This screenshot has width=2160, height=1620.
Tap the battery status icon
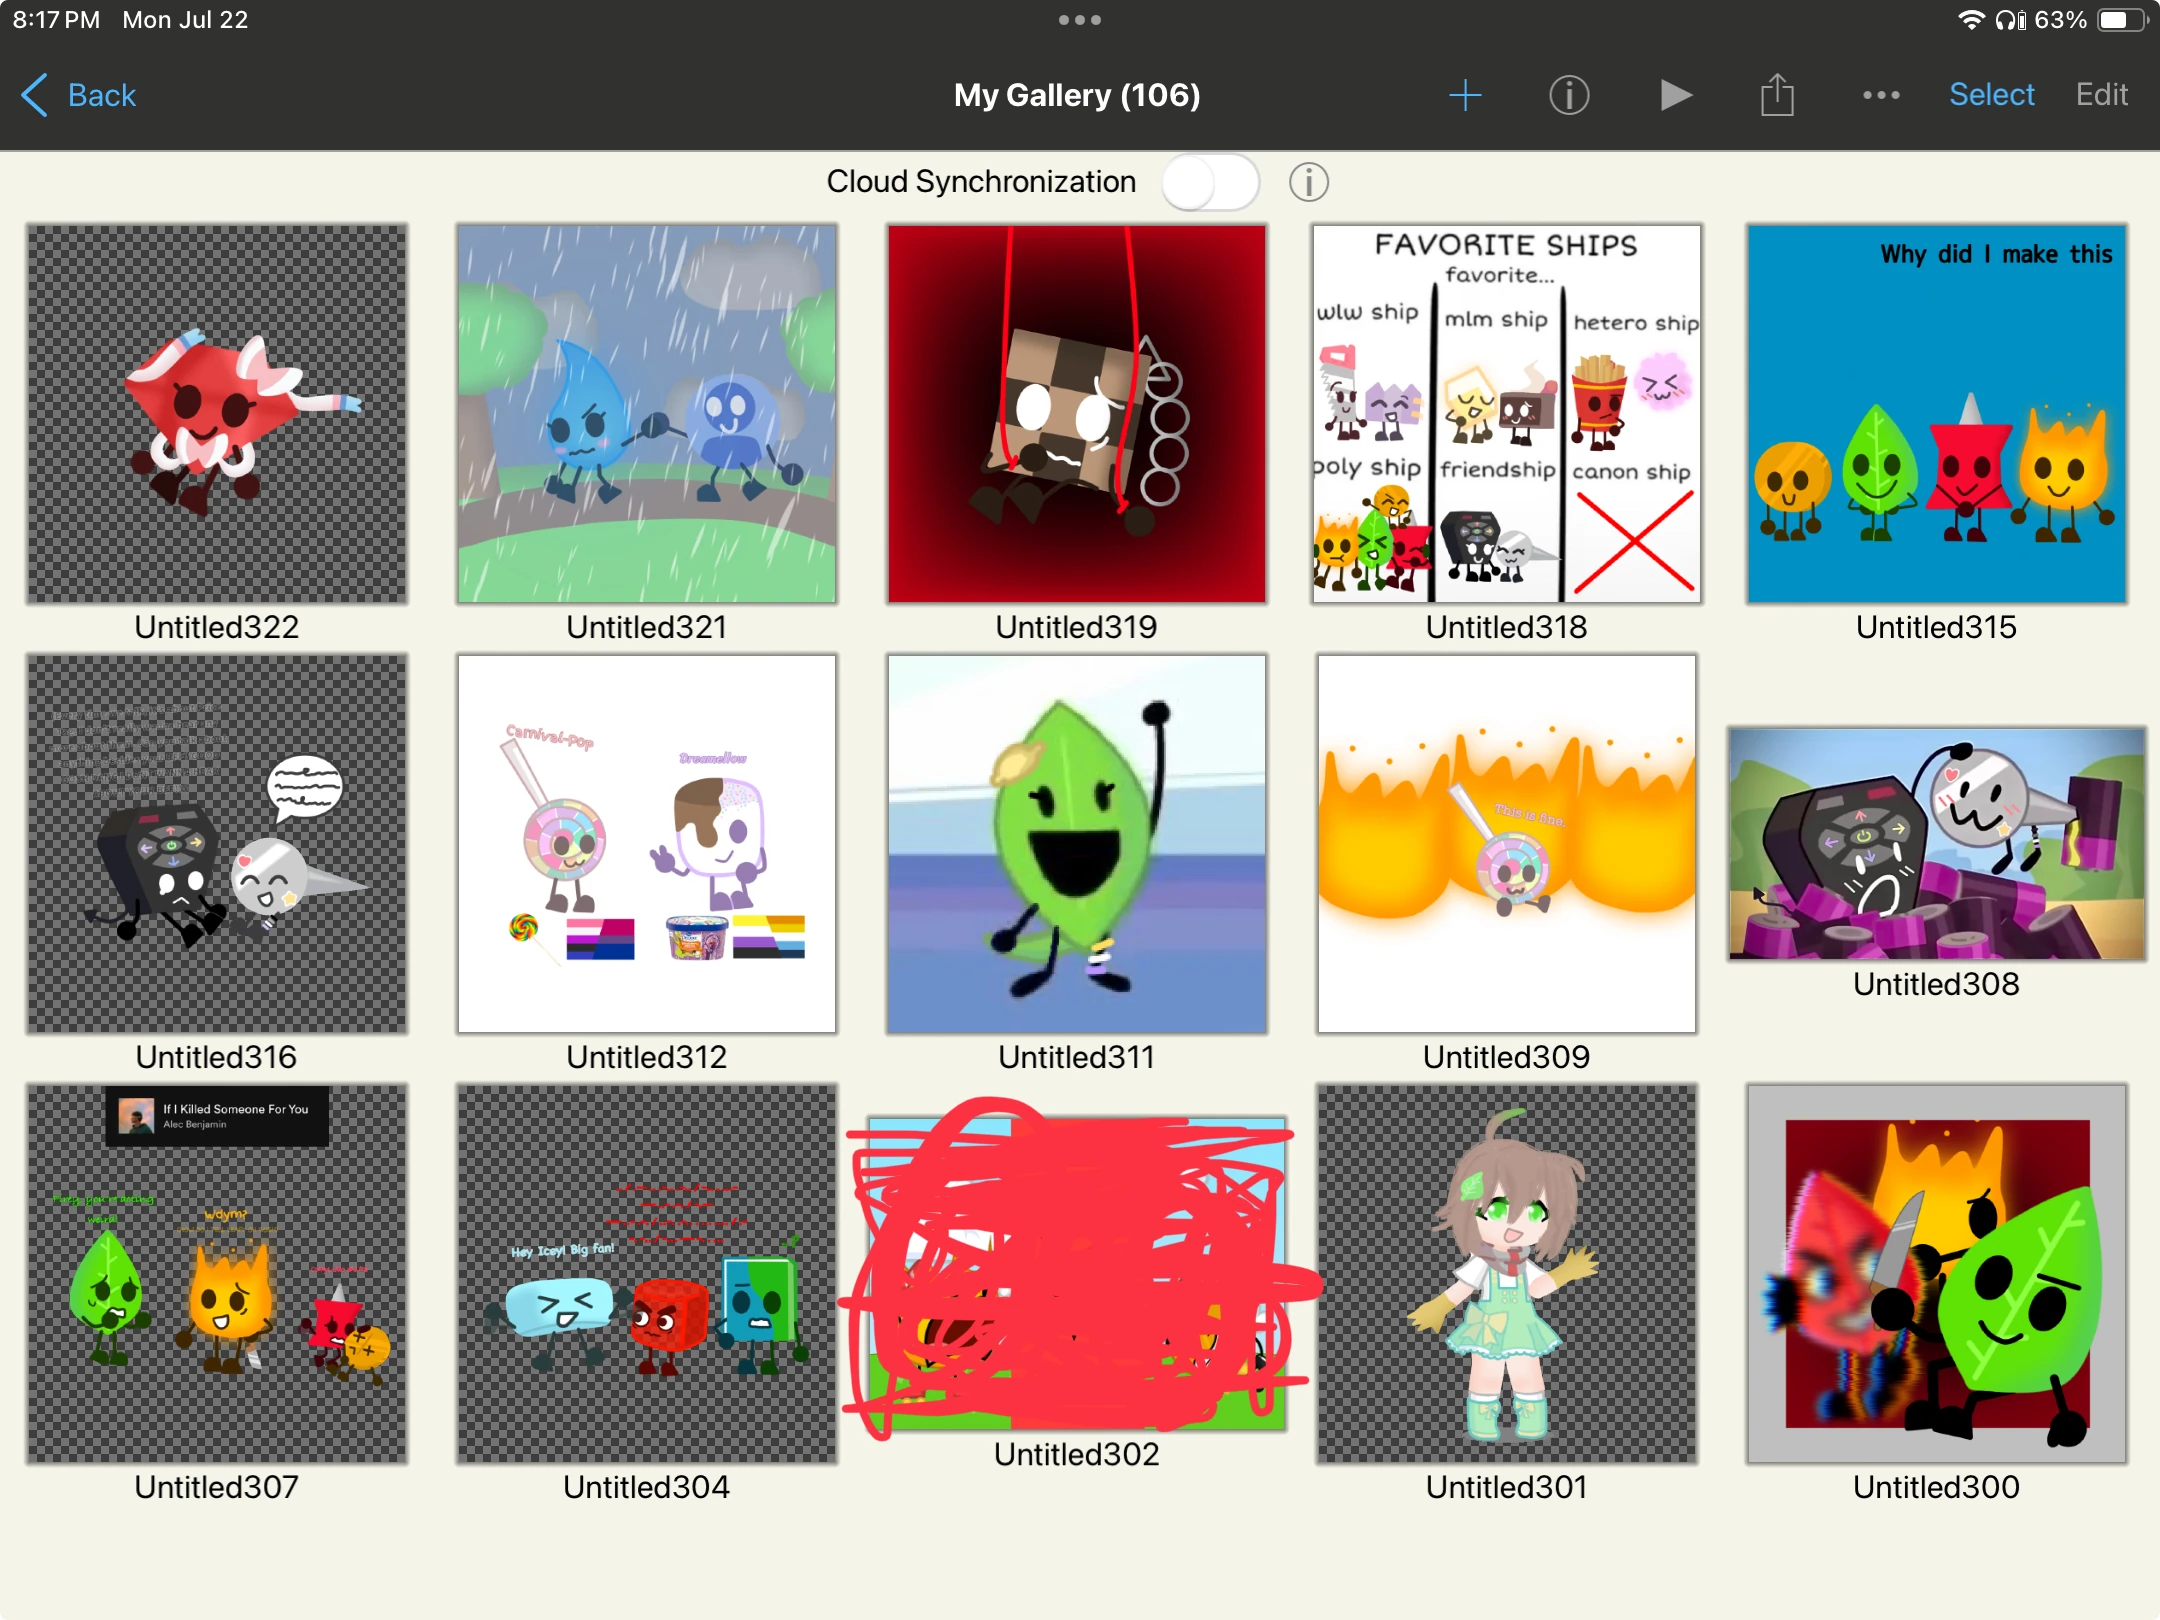pyautogui.click(x=2120, y=20)
